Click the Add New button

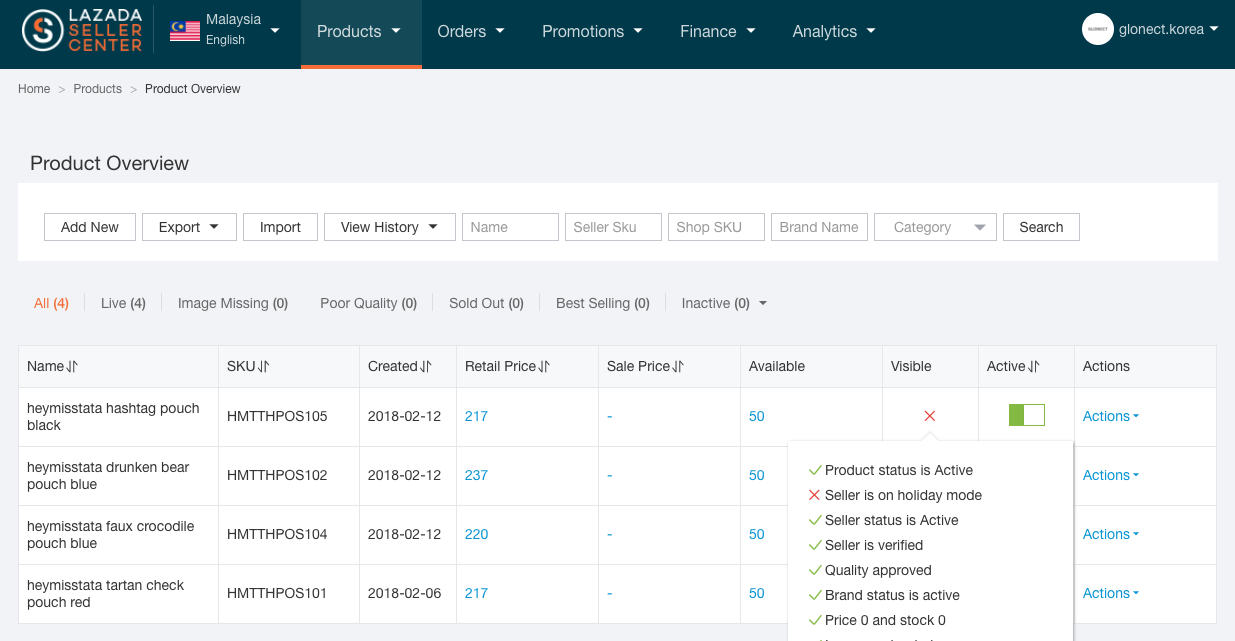pos(90,227)
